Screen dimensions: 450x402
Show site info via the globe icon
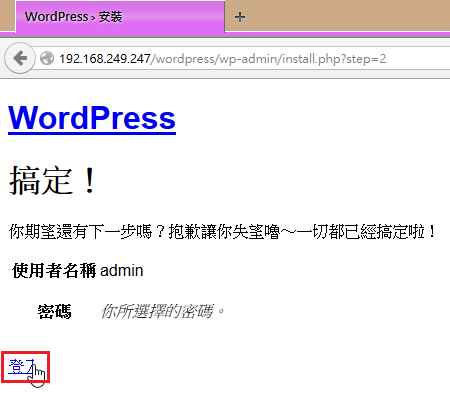pyautogui.click(x=47, y=58)
